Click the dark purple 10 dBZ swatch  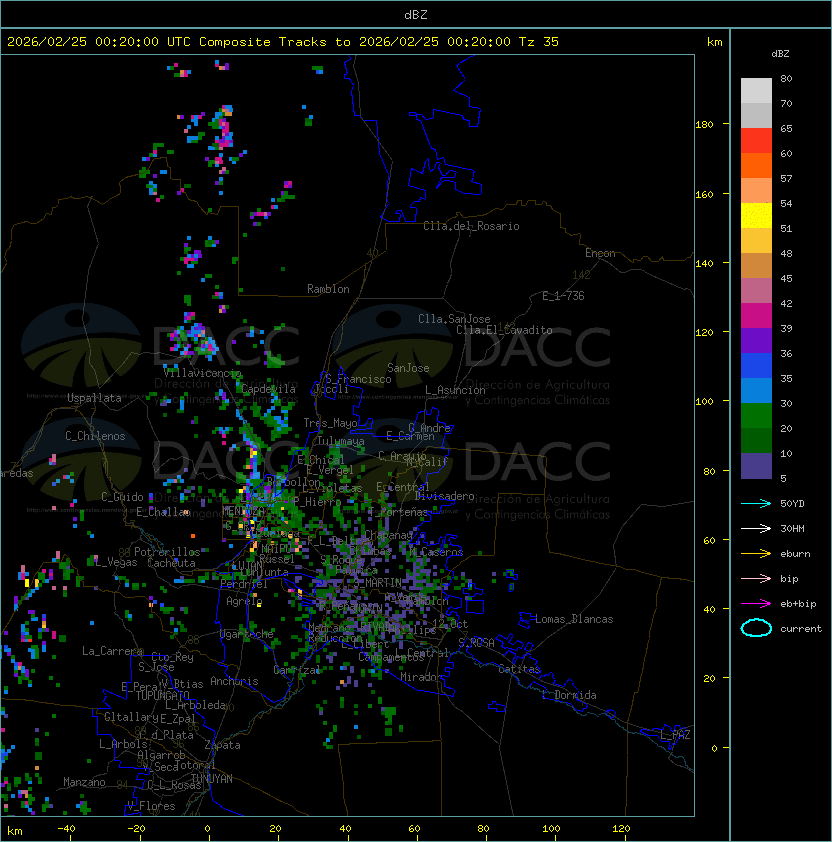[756, 466]
